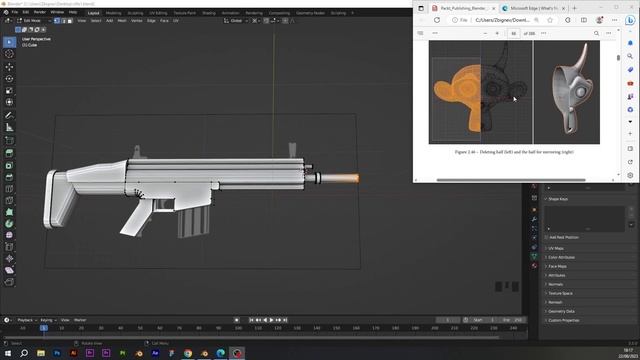
Task: Select the Bevel tool
Action: [9, 177]
